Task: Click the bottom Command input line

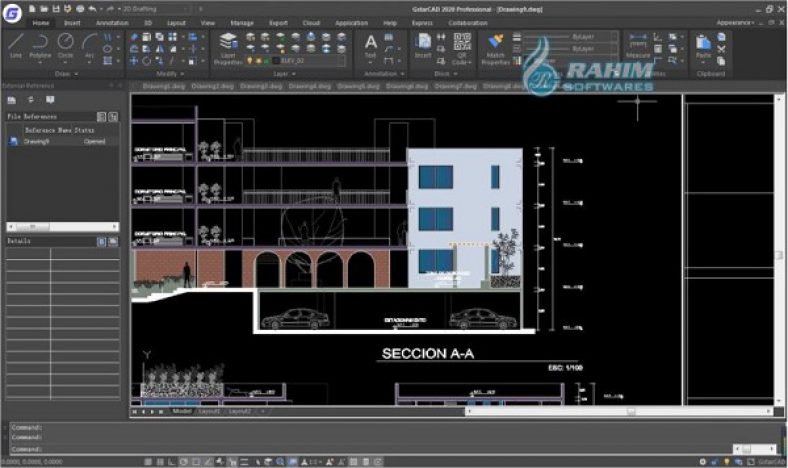Action: click(372, 449)
